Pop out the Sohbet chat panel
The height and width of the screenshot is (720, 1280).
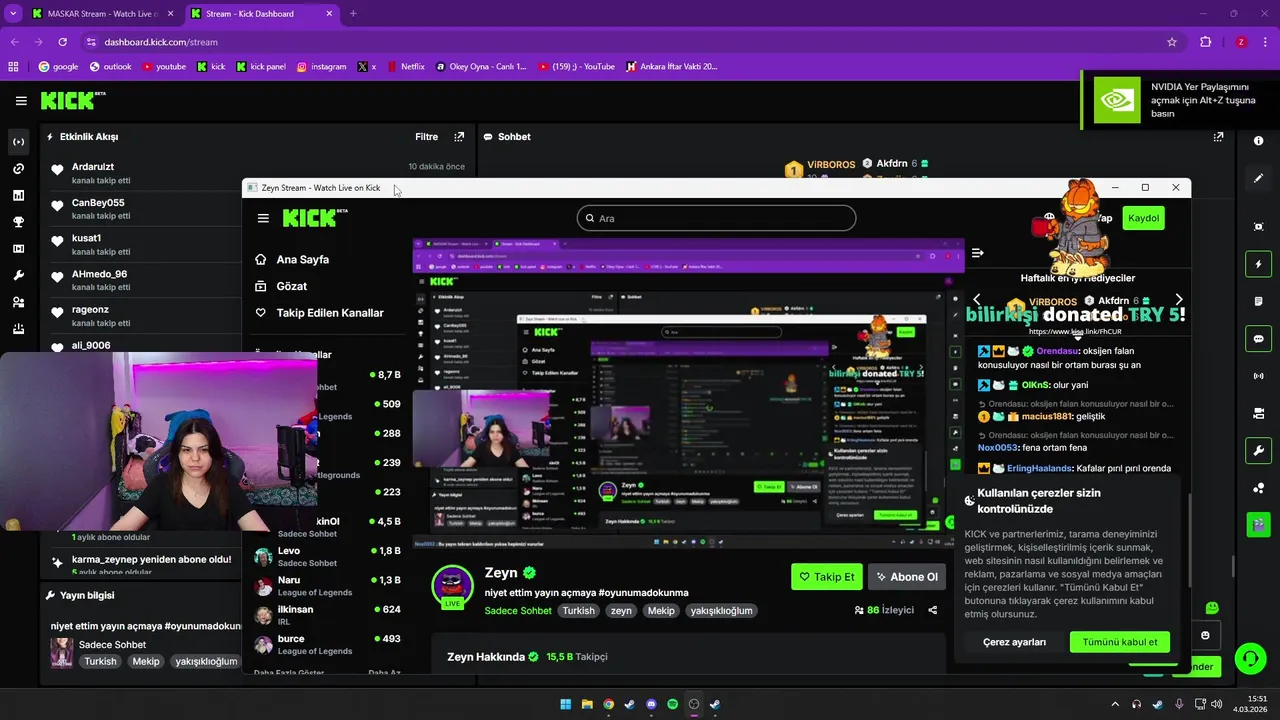[1218, 137]
